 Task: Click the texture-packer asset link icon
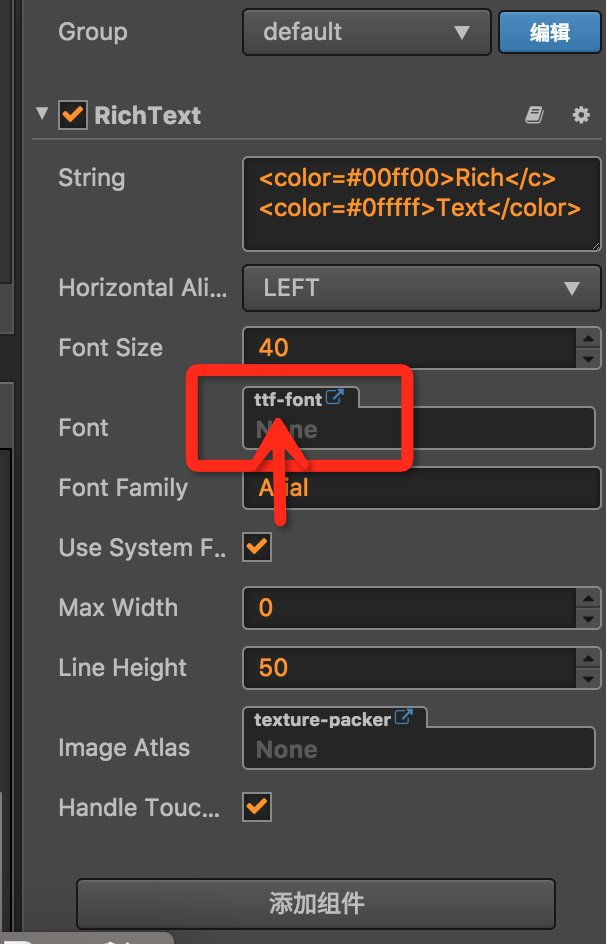click(x=404, y=718)
